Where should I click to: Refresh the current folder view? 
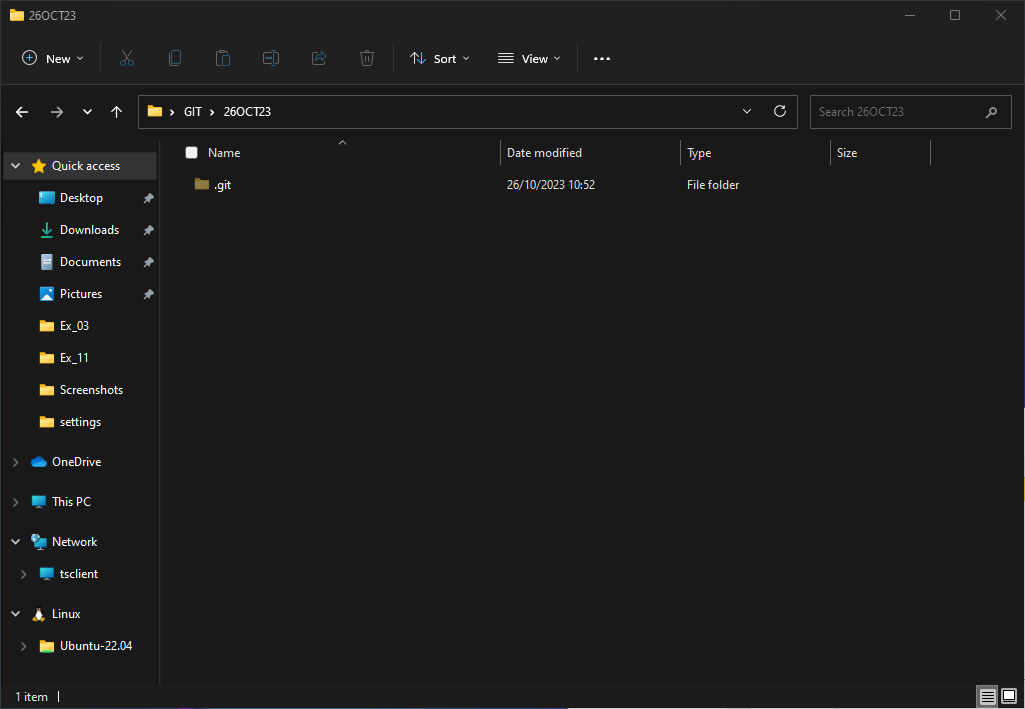[x=780, y=112]
